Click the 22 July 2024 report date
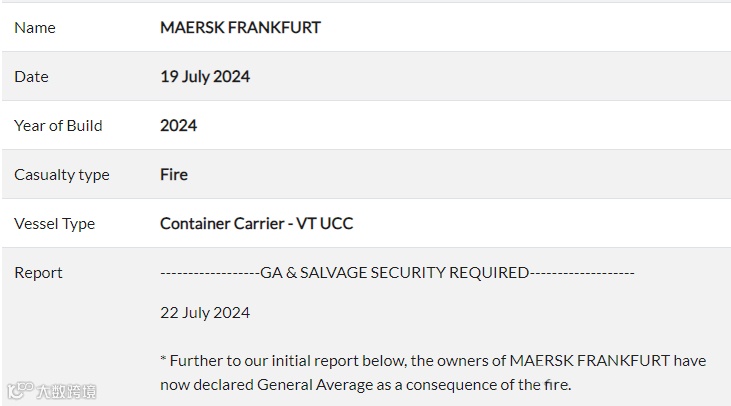The width and height of the screenshot is (731, 406). 205,313
